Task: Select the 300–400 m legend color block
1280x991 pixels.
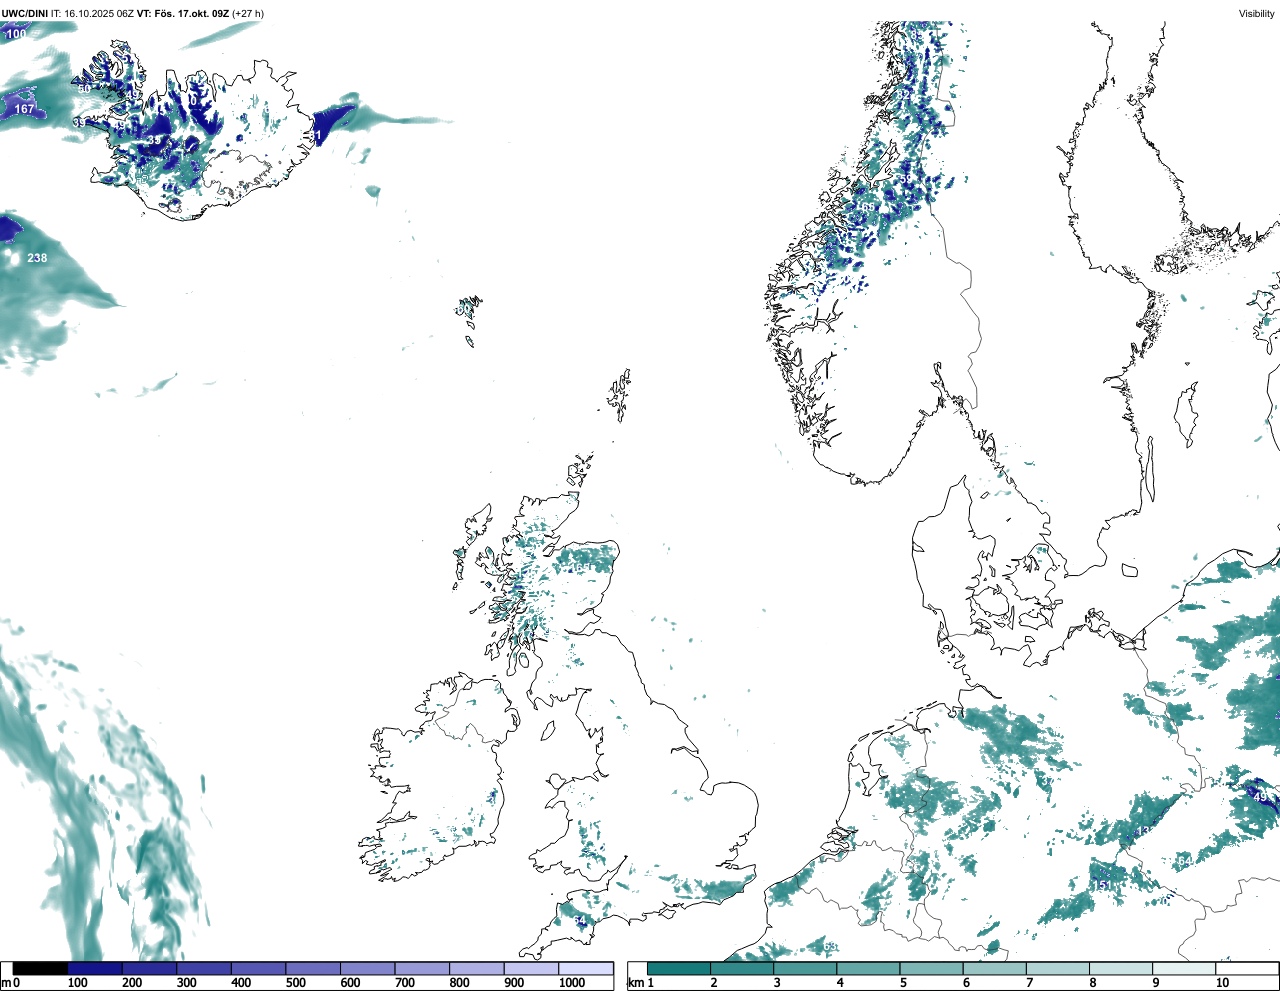Action: tap(204, 969)
